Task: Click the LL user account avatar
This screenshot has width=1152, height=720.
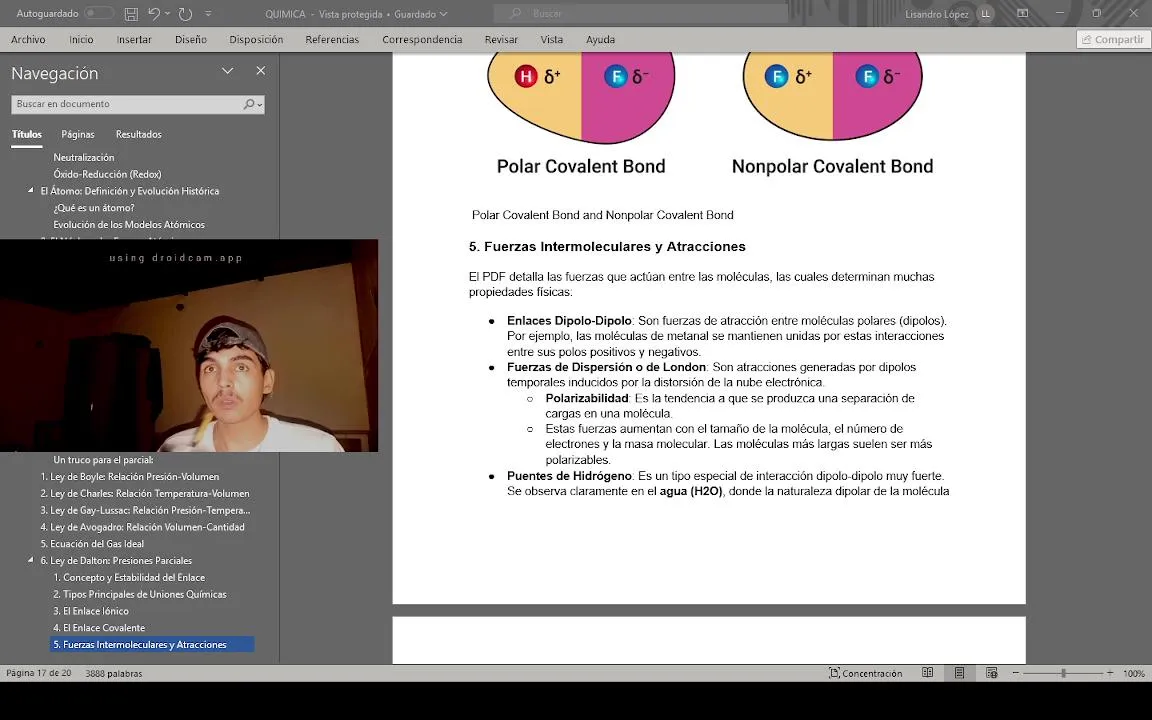Action: point(985,14)
